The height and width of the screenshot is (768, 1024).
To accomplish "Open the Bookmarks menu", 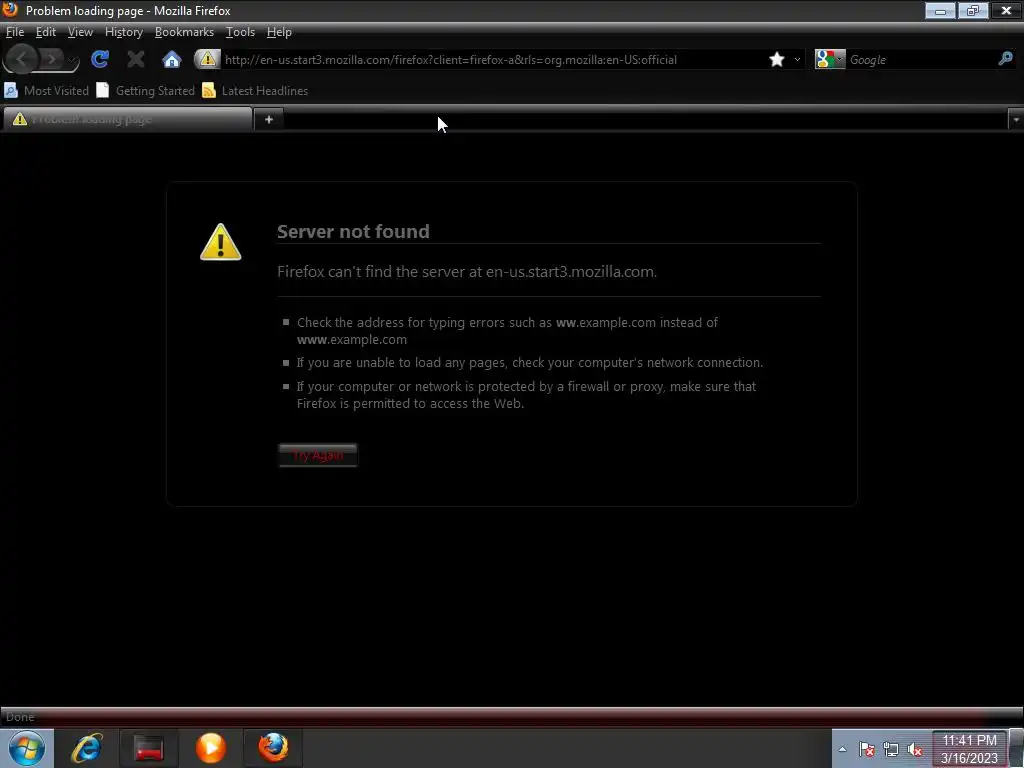I will click(x=184, y=32).
